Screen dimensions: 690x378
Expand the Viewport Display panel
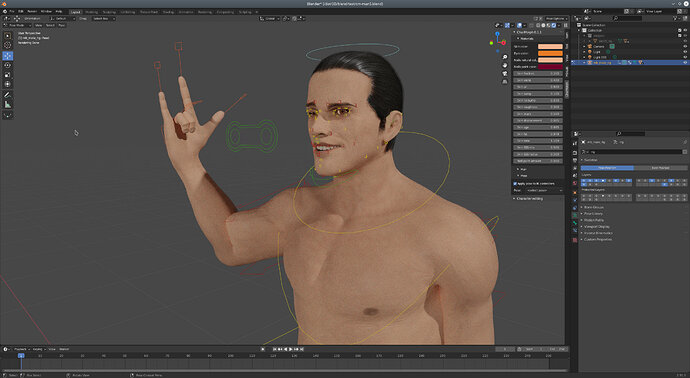click(x=596, y=227)
